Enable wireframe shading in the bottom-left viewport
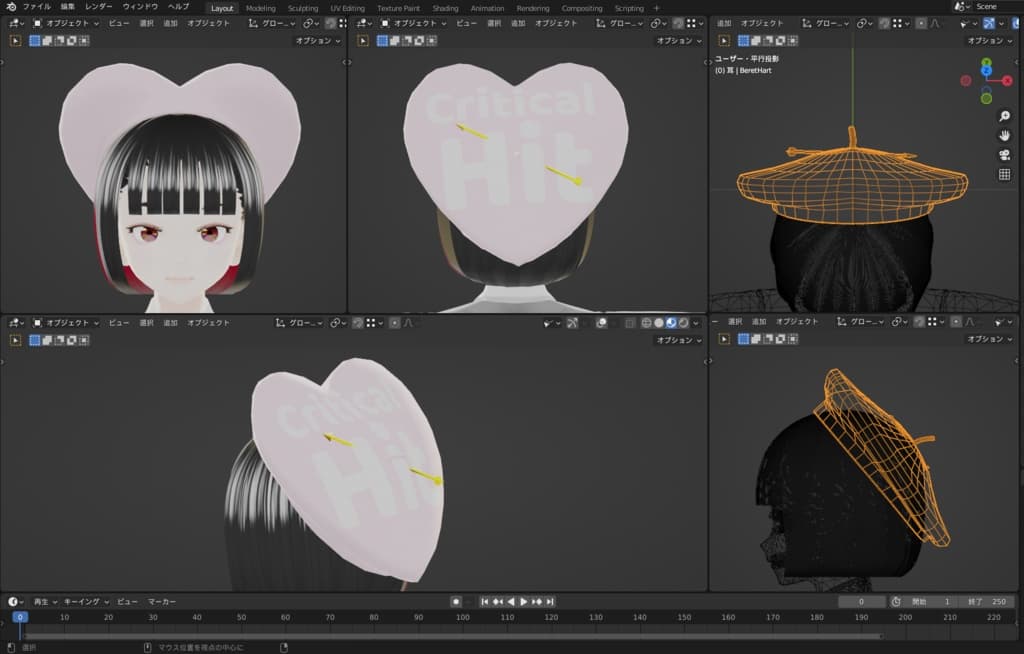Screen dimensions: 1024x654 point(646,323)
